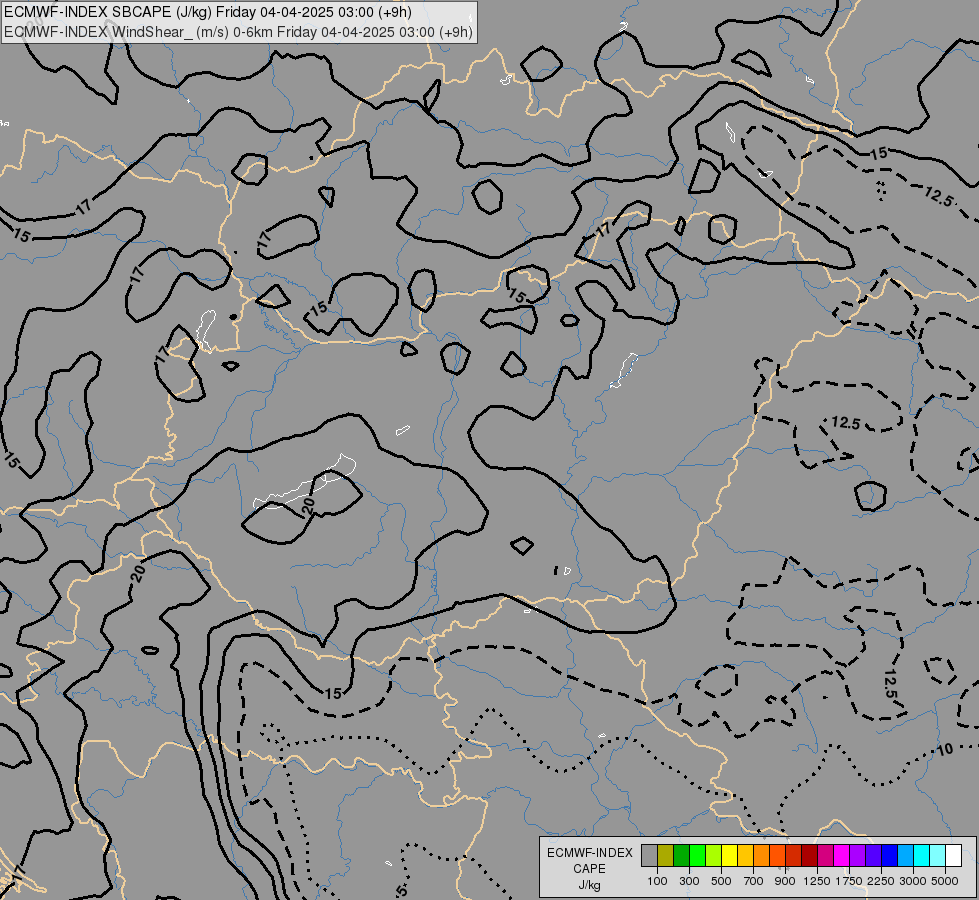Click the orange-red swatch left of 900 tick

pos(777,855)
